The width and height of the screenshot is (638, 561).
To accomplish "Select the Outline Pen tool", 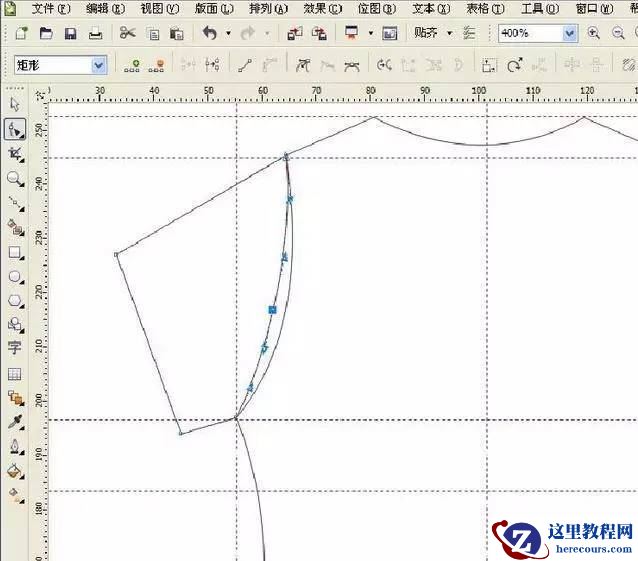I will point(16,446).
